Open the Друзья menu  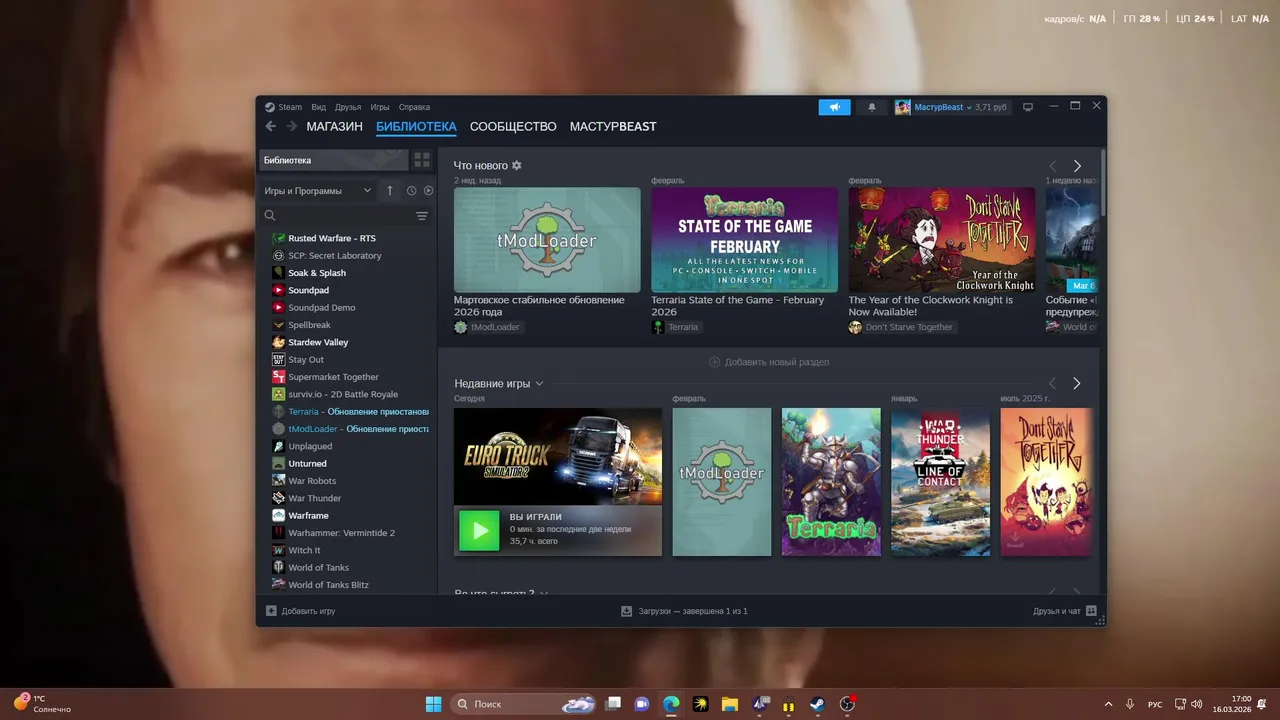point(348,107)
